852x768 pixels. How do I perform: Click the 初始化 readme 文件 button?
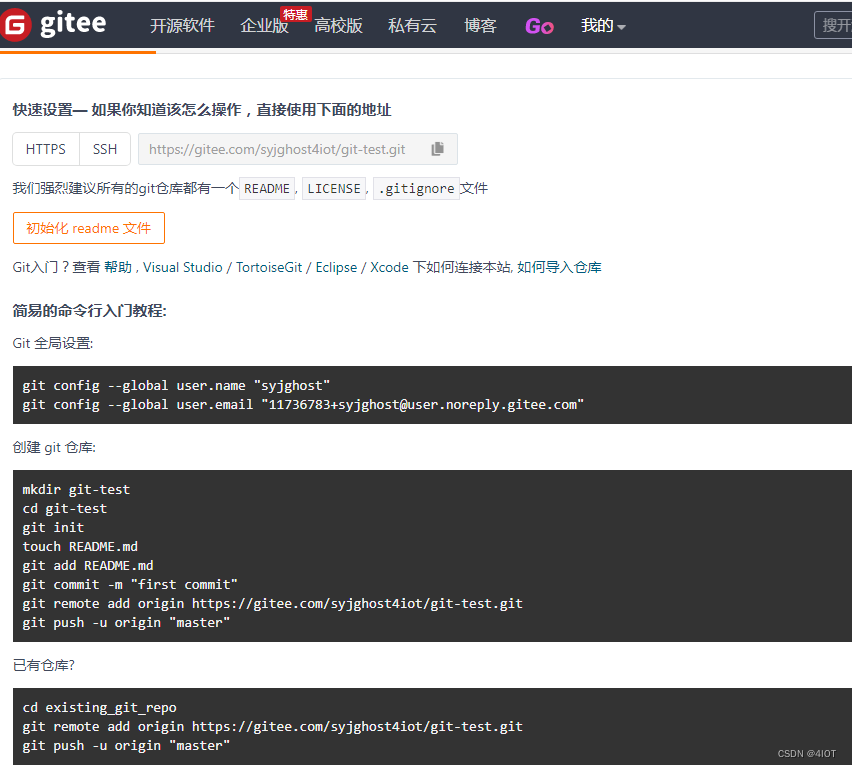coord(88,228)
